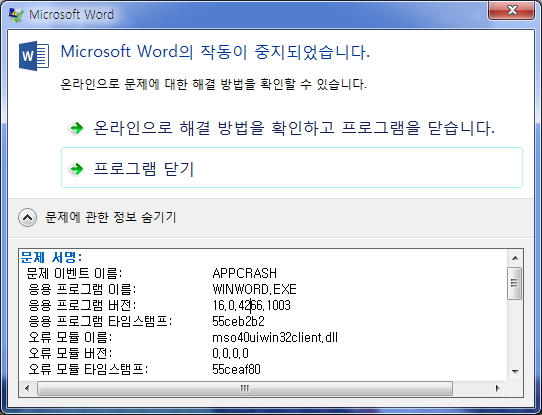Click the horizontal scrollbar right arrow
The height and width of the screenshot is (415, 542).
[x=498, y=388]
